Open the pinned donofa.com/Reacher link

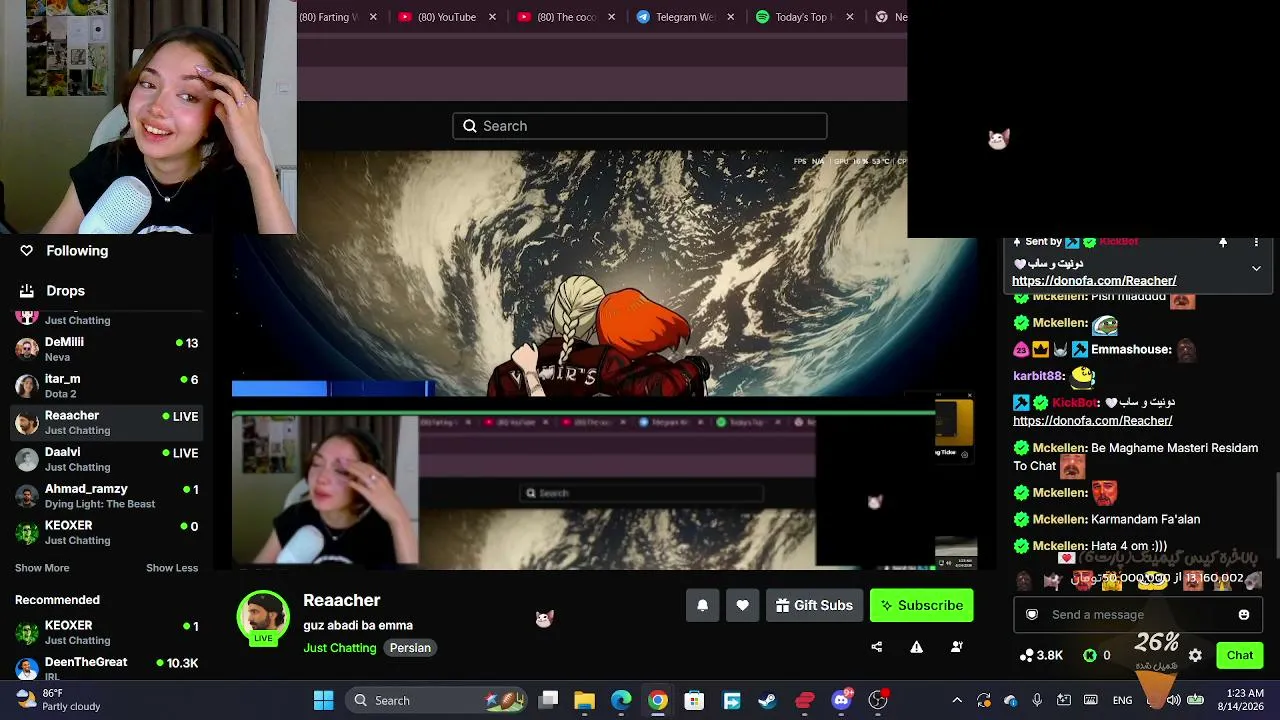click(1094, 281)
